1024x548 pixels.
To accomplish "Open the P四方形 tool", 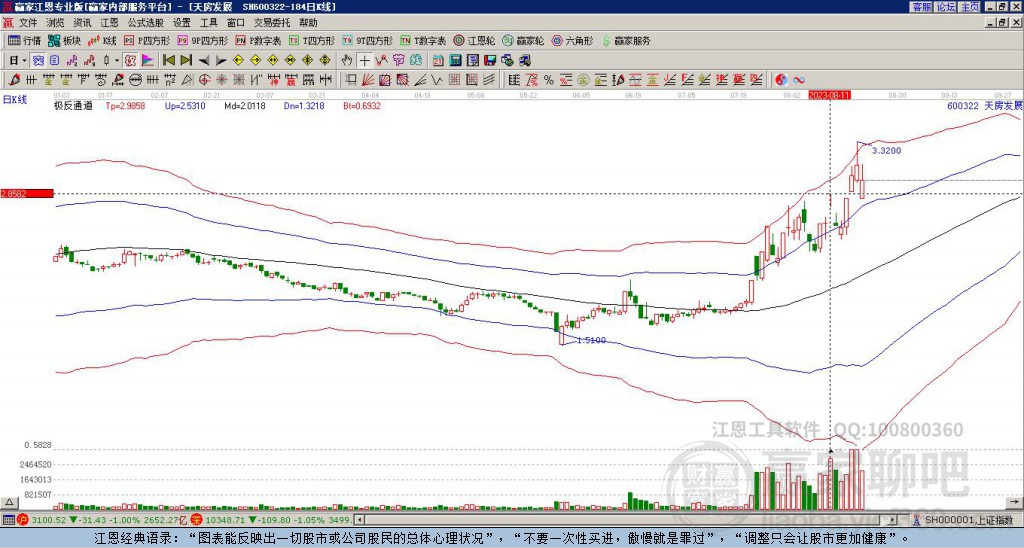I will click(147, 40).
